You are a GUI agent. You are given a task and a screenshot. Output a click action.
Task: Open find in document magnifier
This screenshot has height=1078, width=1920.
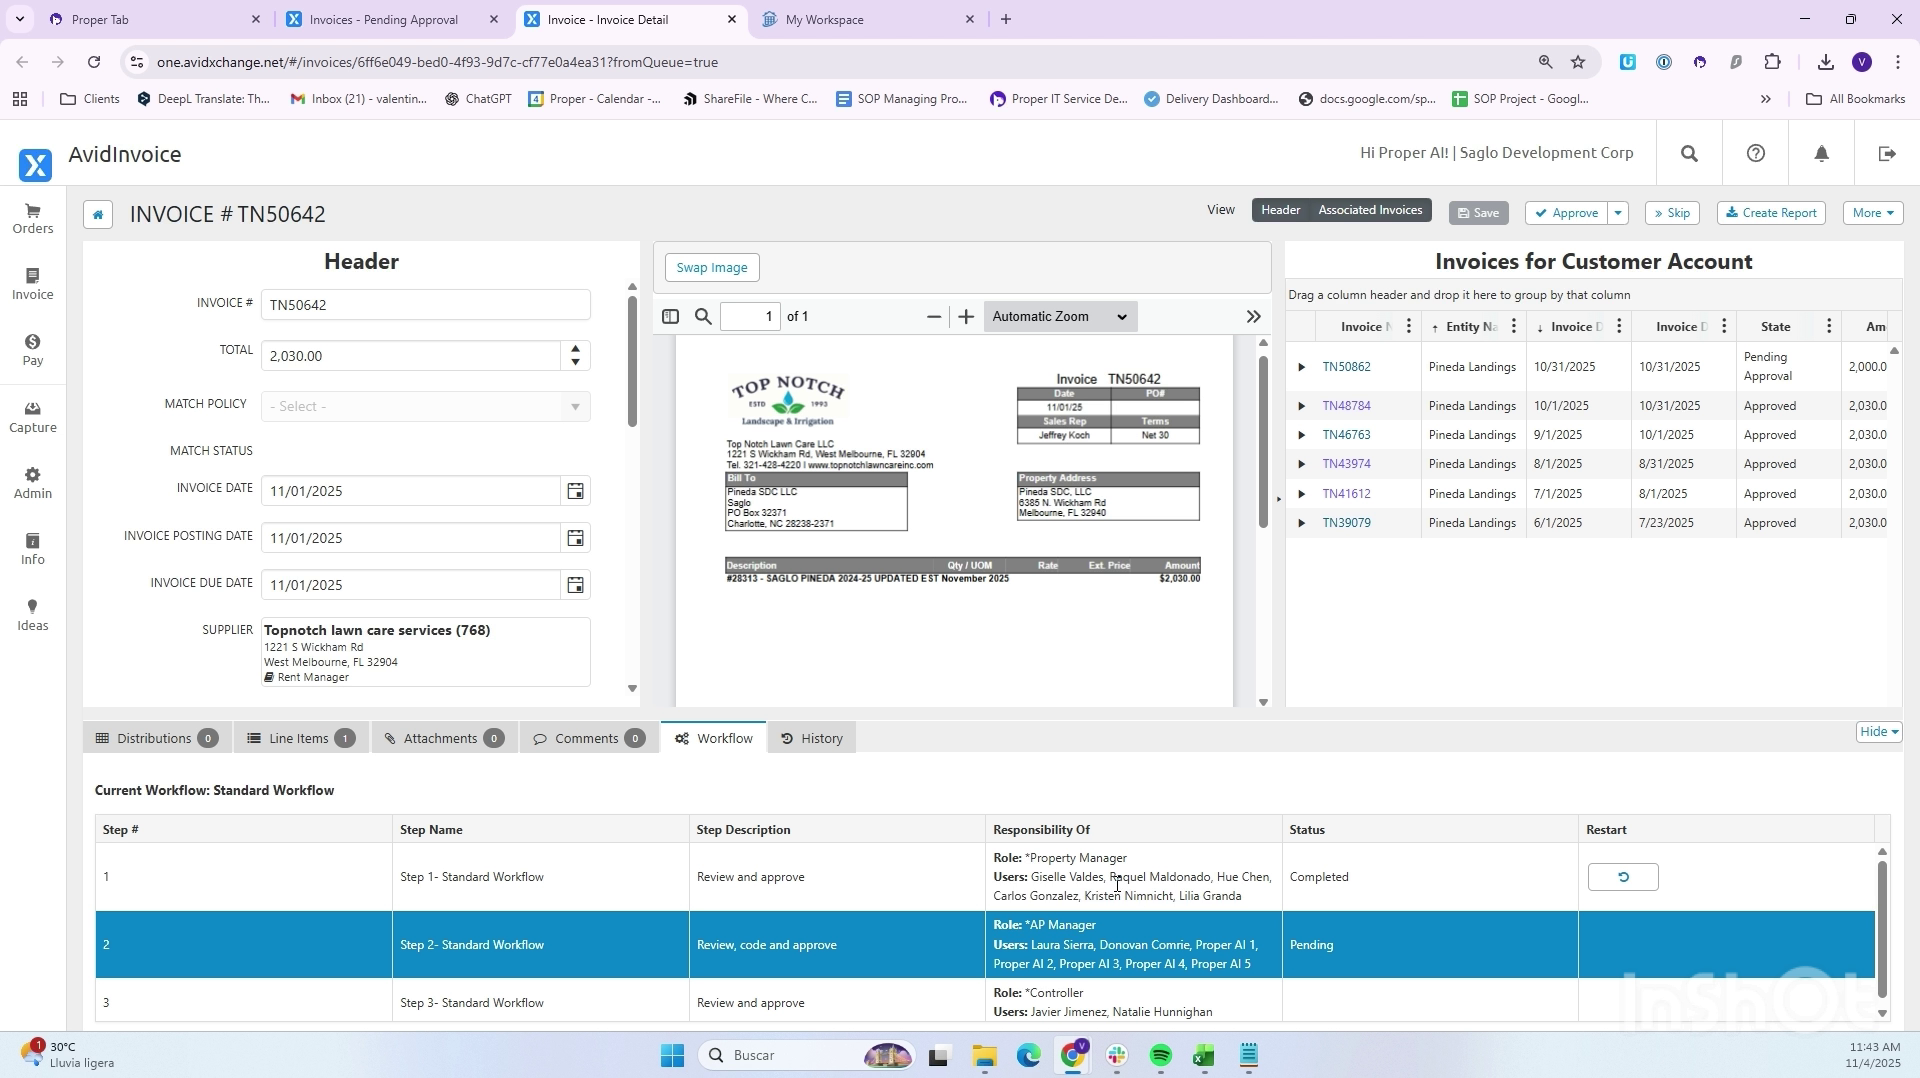[x=703, y=317]
